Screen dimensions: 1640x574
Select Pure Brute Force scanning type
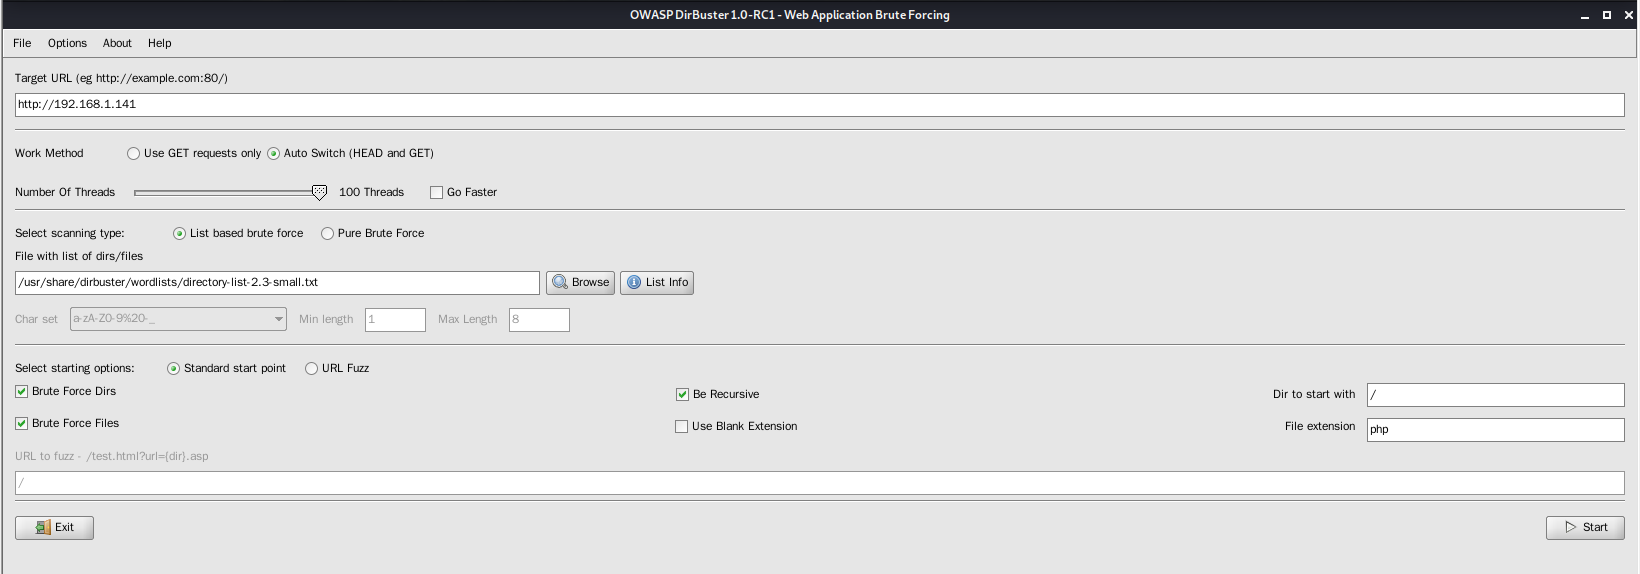327,233
